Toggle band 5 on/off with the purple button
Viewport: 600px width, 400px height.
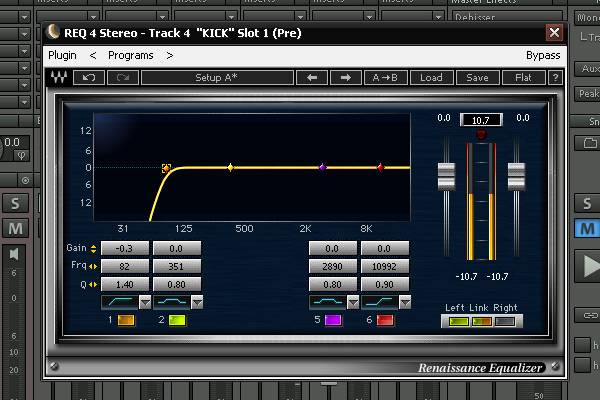click(x=333, y=320)
